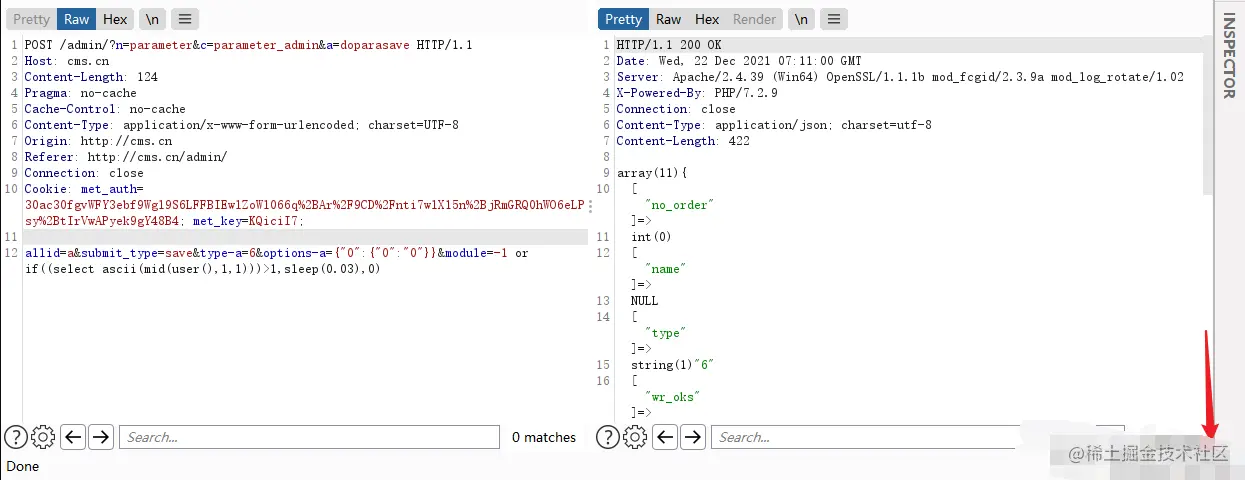The width and height of the screenshot is (1245, 480).
Task: Open the INSPECTOR side panel
Action: click(x=1229, y=56)
